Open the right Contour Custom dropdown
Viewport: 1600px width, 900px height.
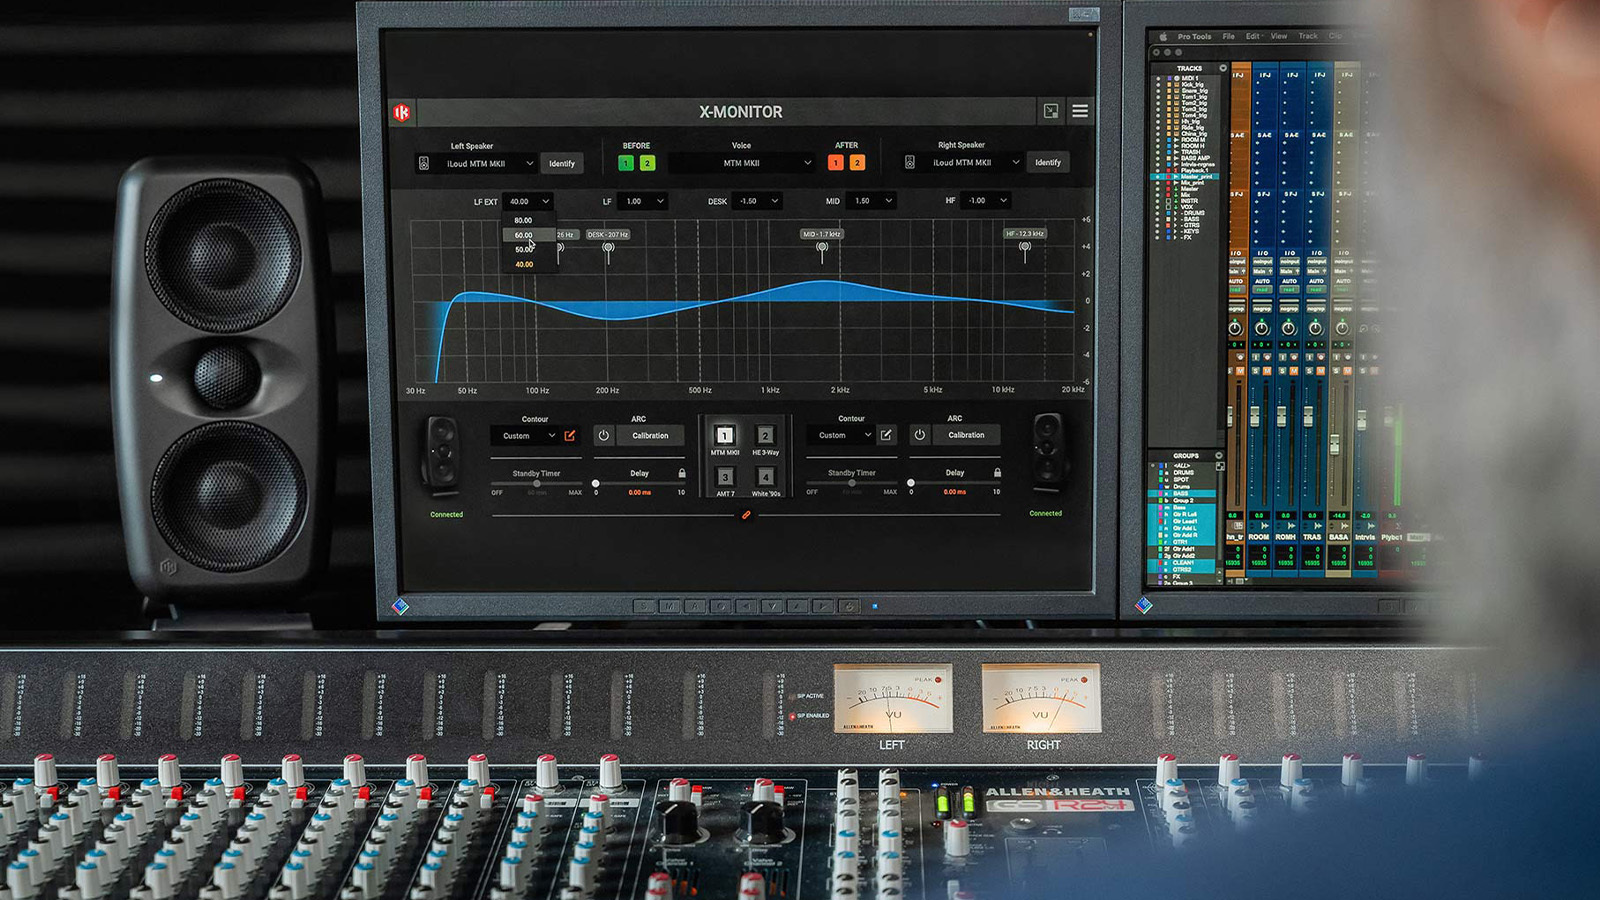[x=842, y=435]
